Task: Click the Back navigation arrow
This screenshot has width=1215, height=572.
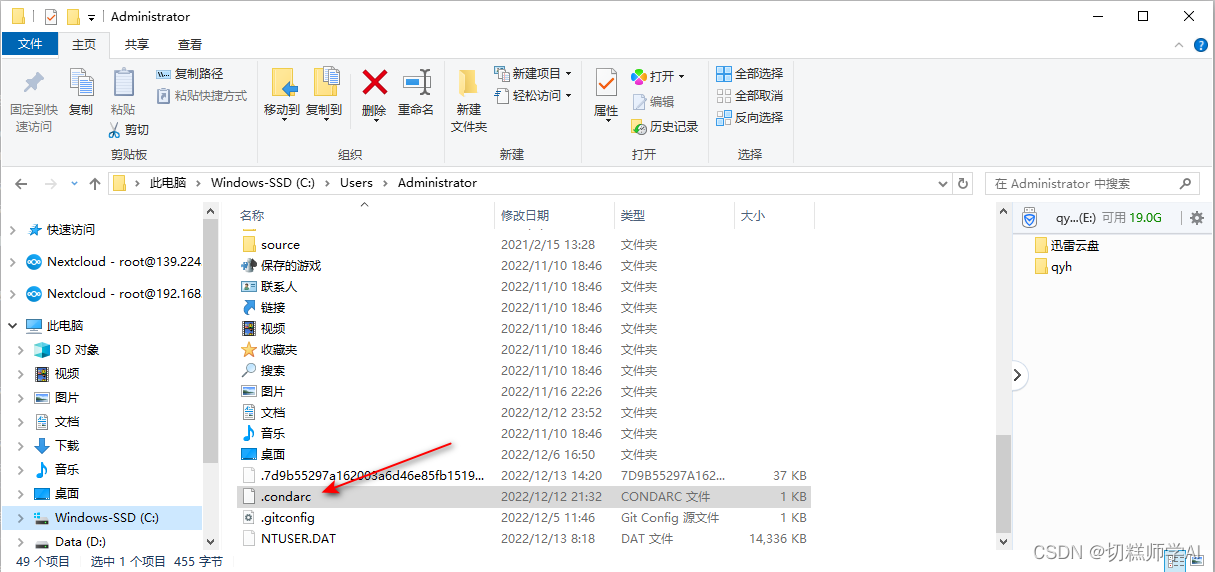Action: click(x=21, y=184)
